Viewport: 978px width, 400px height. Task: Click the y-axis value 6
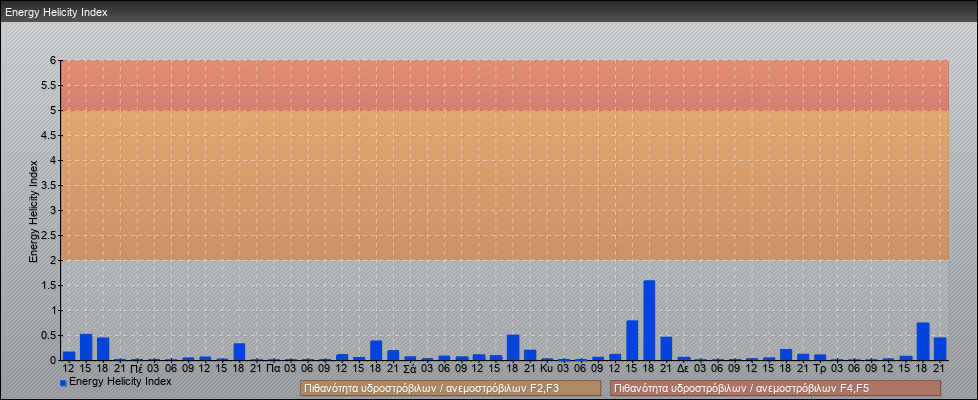[54, 61]
